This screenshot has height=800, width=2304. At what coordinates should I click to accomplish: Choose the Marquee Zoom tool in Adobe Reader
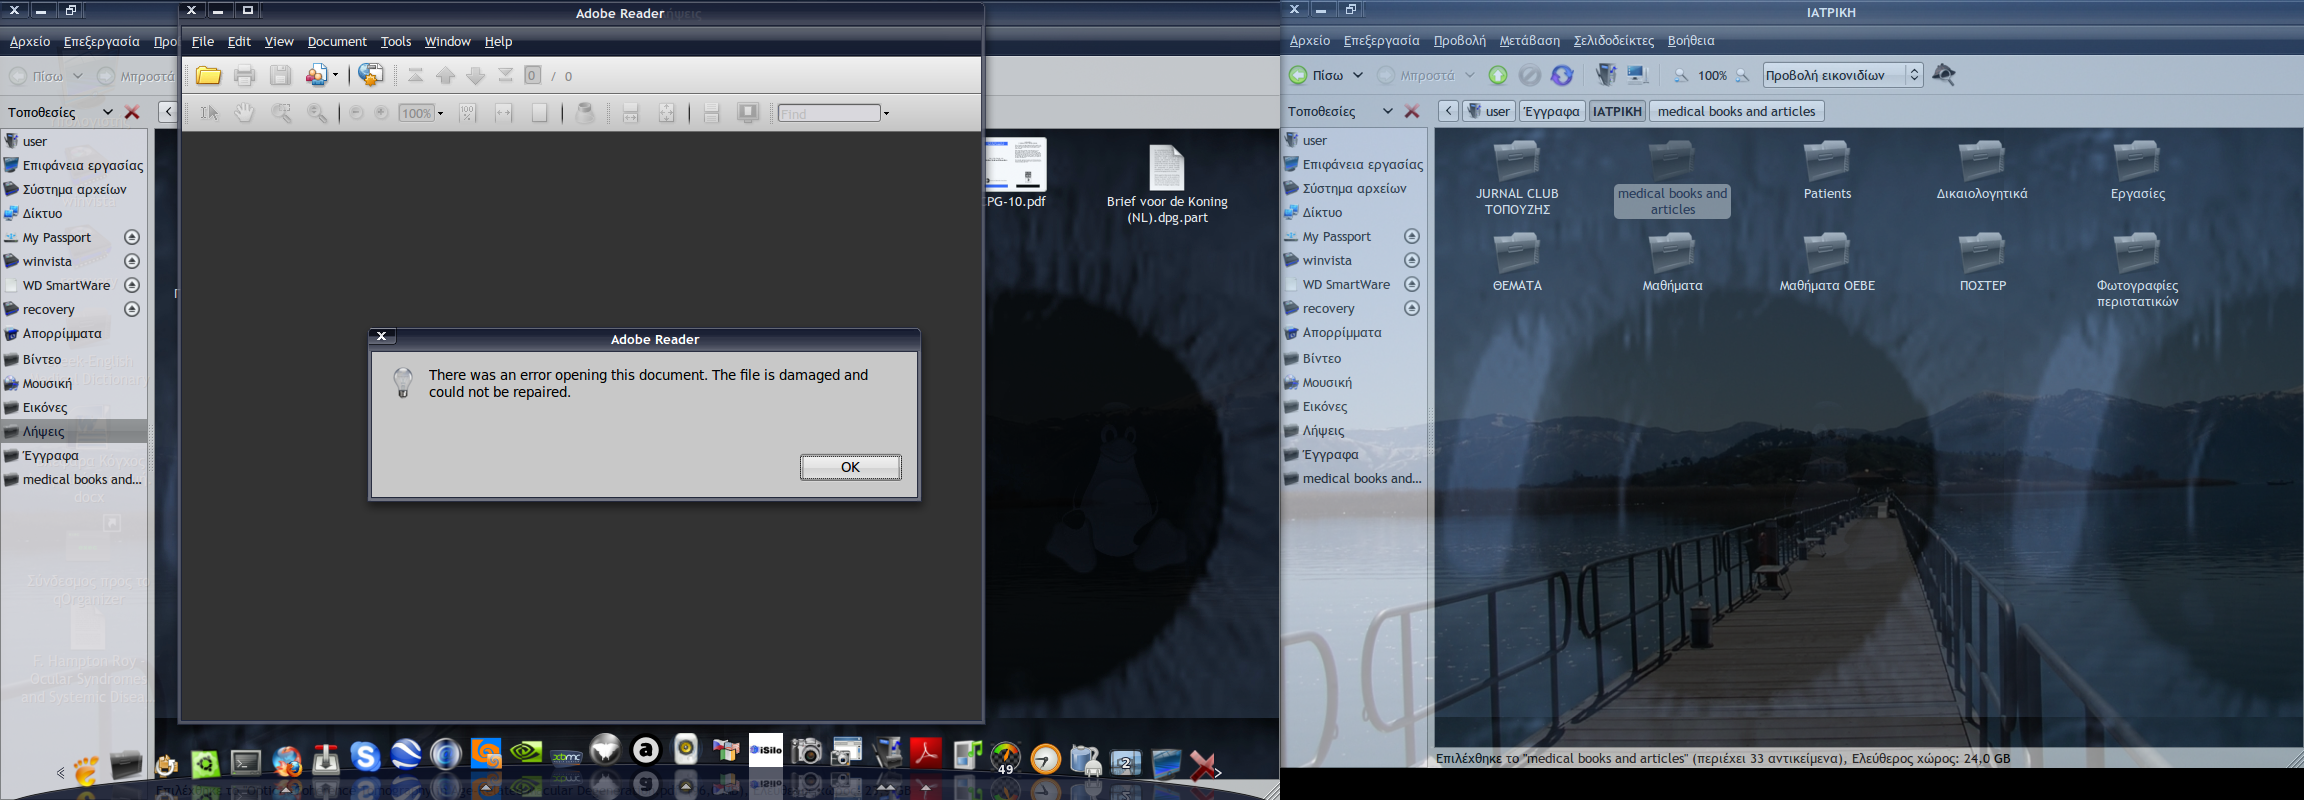282,113
